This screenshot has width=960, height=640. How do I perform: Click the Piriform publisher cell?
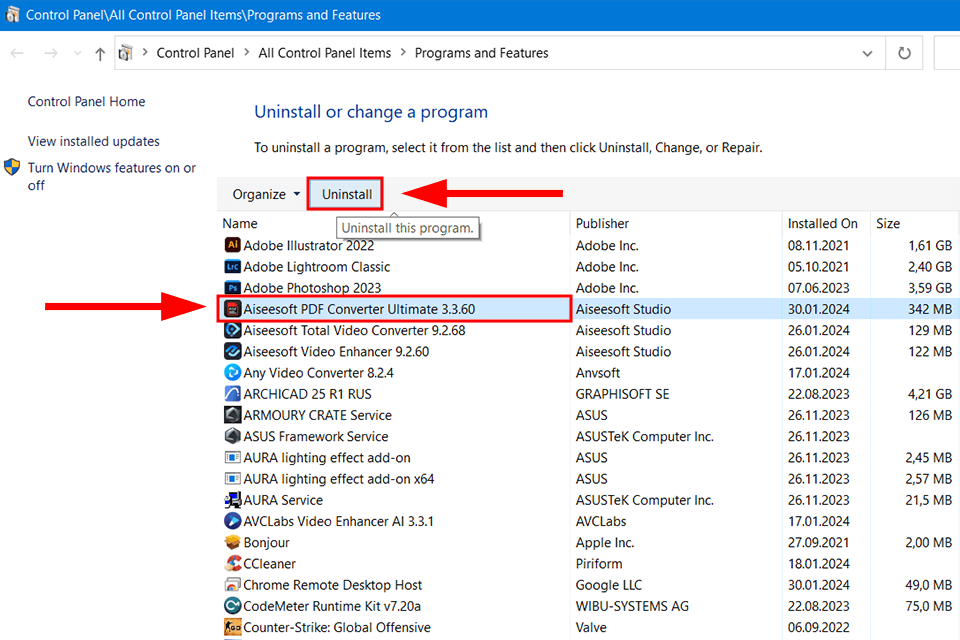point(599,563)
